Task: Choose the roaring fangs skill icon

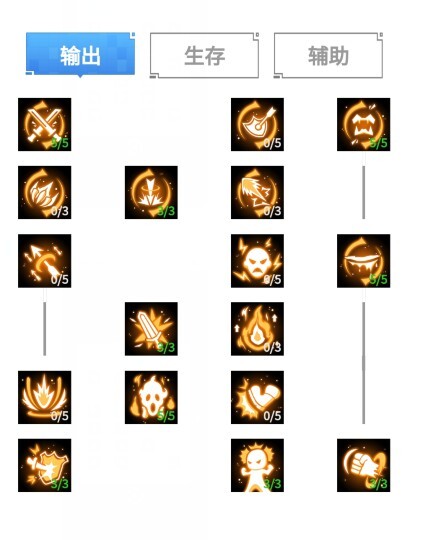Action: point(363,124)
